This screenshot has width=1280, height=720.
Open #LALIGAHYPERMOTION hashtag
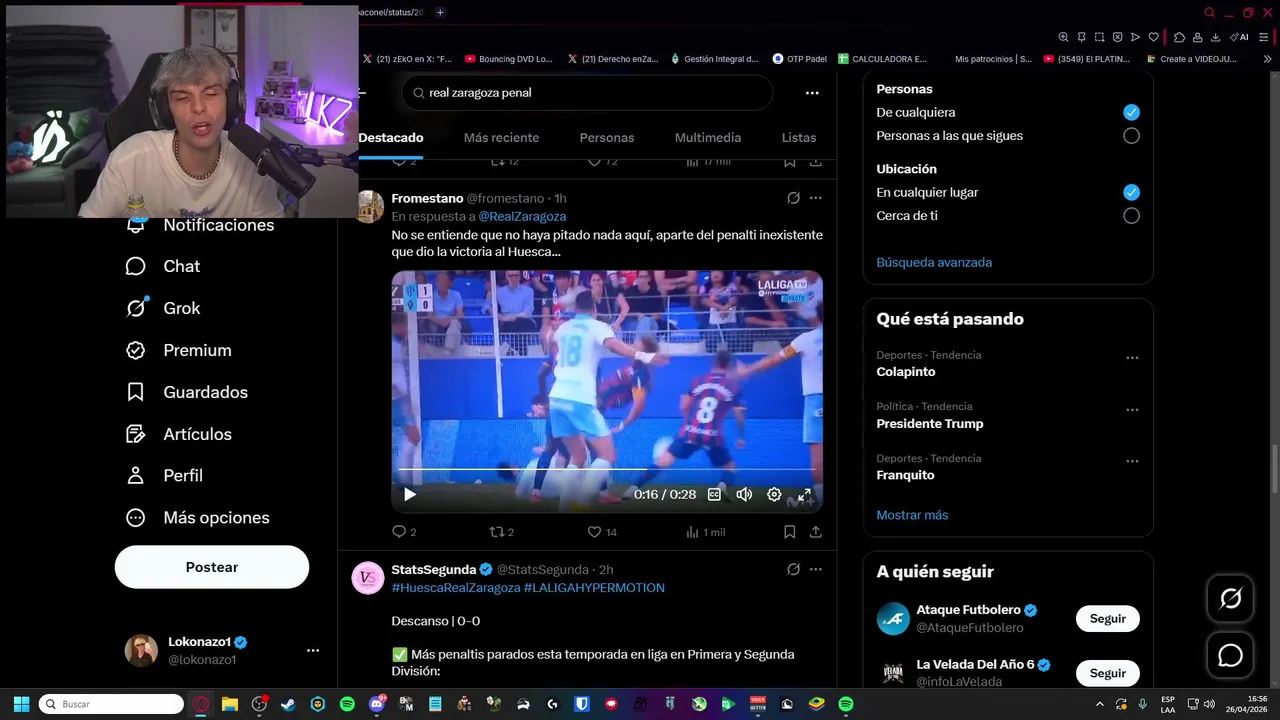(594, 588)
